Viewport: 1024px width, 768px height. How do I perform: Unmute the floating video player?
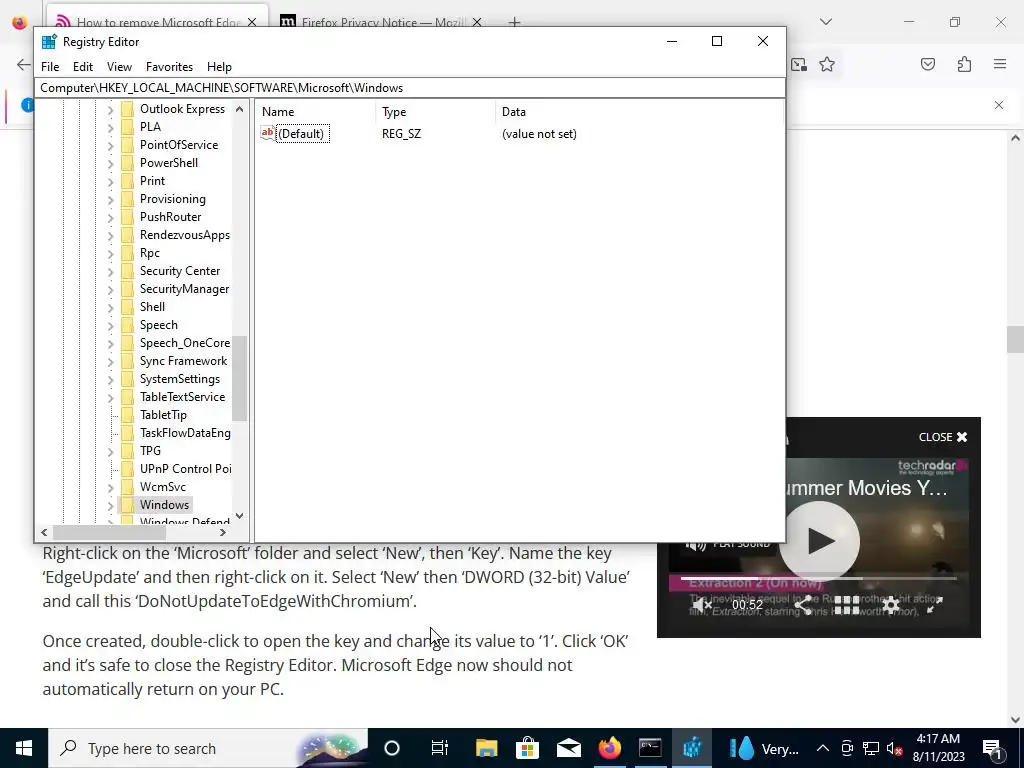click(x=702, y=605)
